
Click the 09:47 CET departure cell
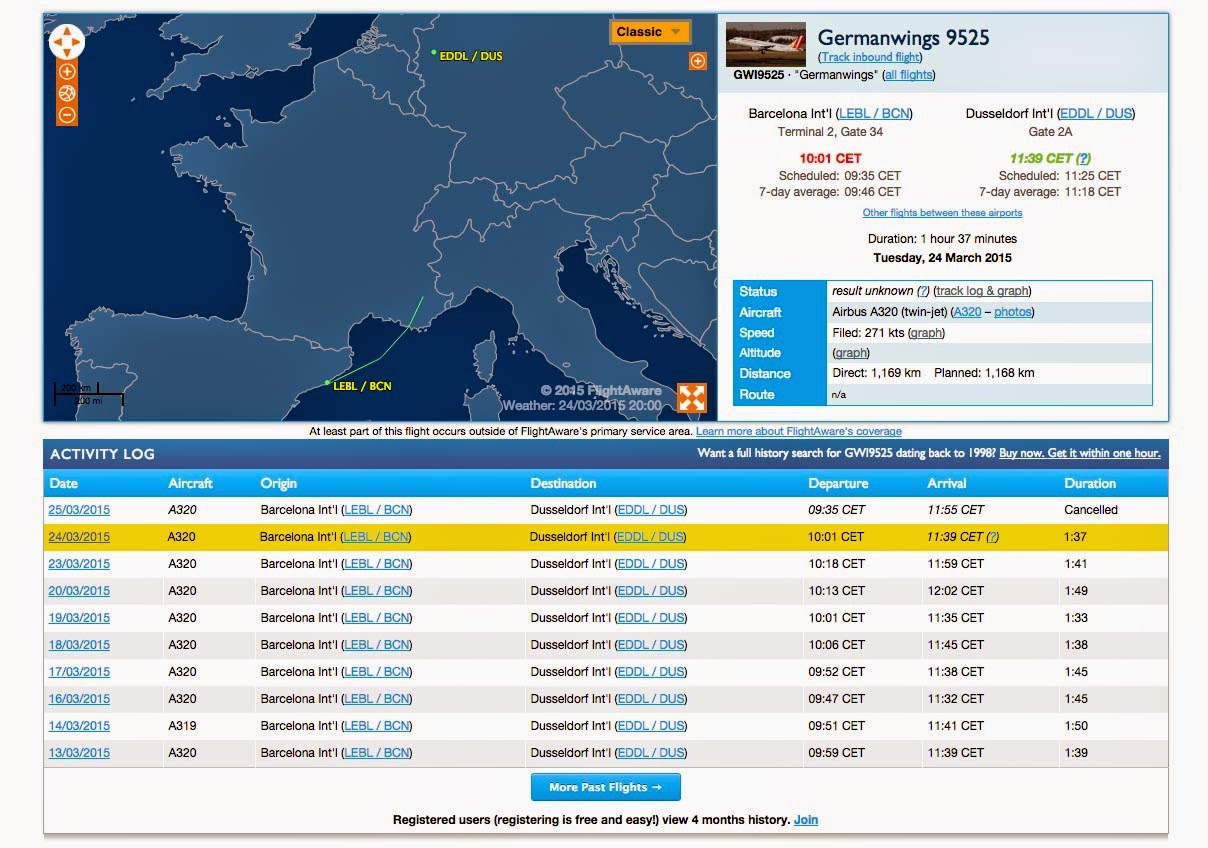(836, 699)
